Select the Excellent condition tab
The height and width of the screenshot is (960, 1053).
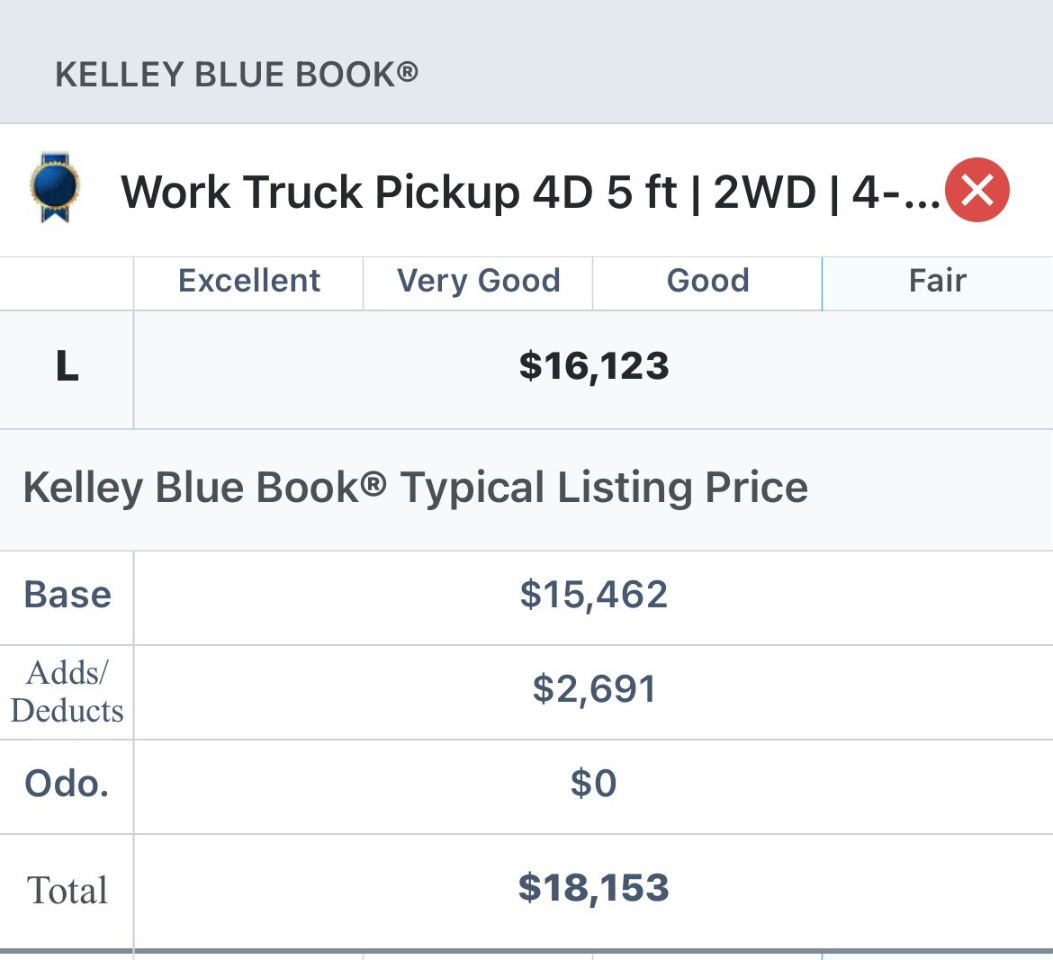[249, 281]
